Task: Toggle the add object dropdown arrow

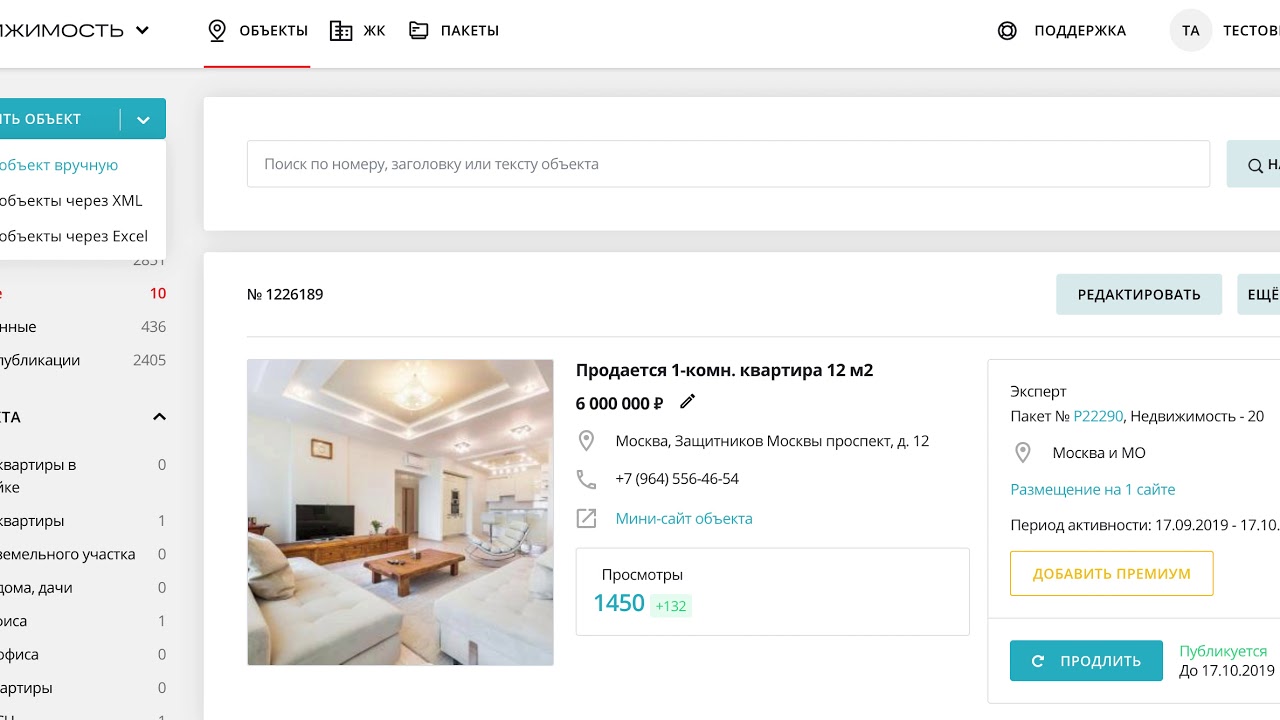Action: click(x=143, y=120)
